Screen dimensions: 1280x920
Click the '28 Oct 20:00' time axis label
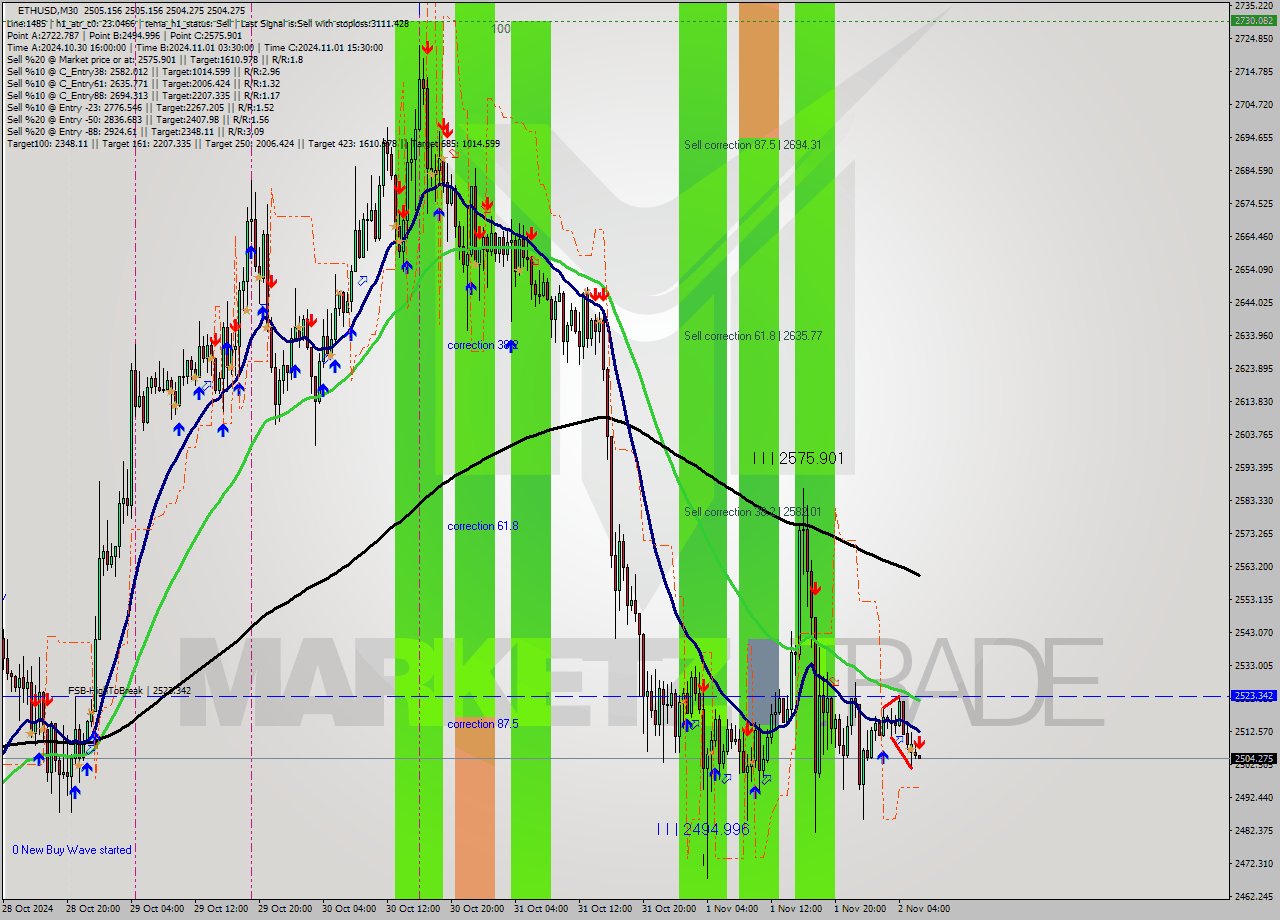tap(93, 909)
